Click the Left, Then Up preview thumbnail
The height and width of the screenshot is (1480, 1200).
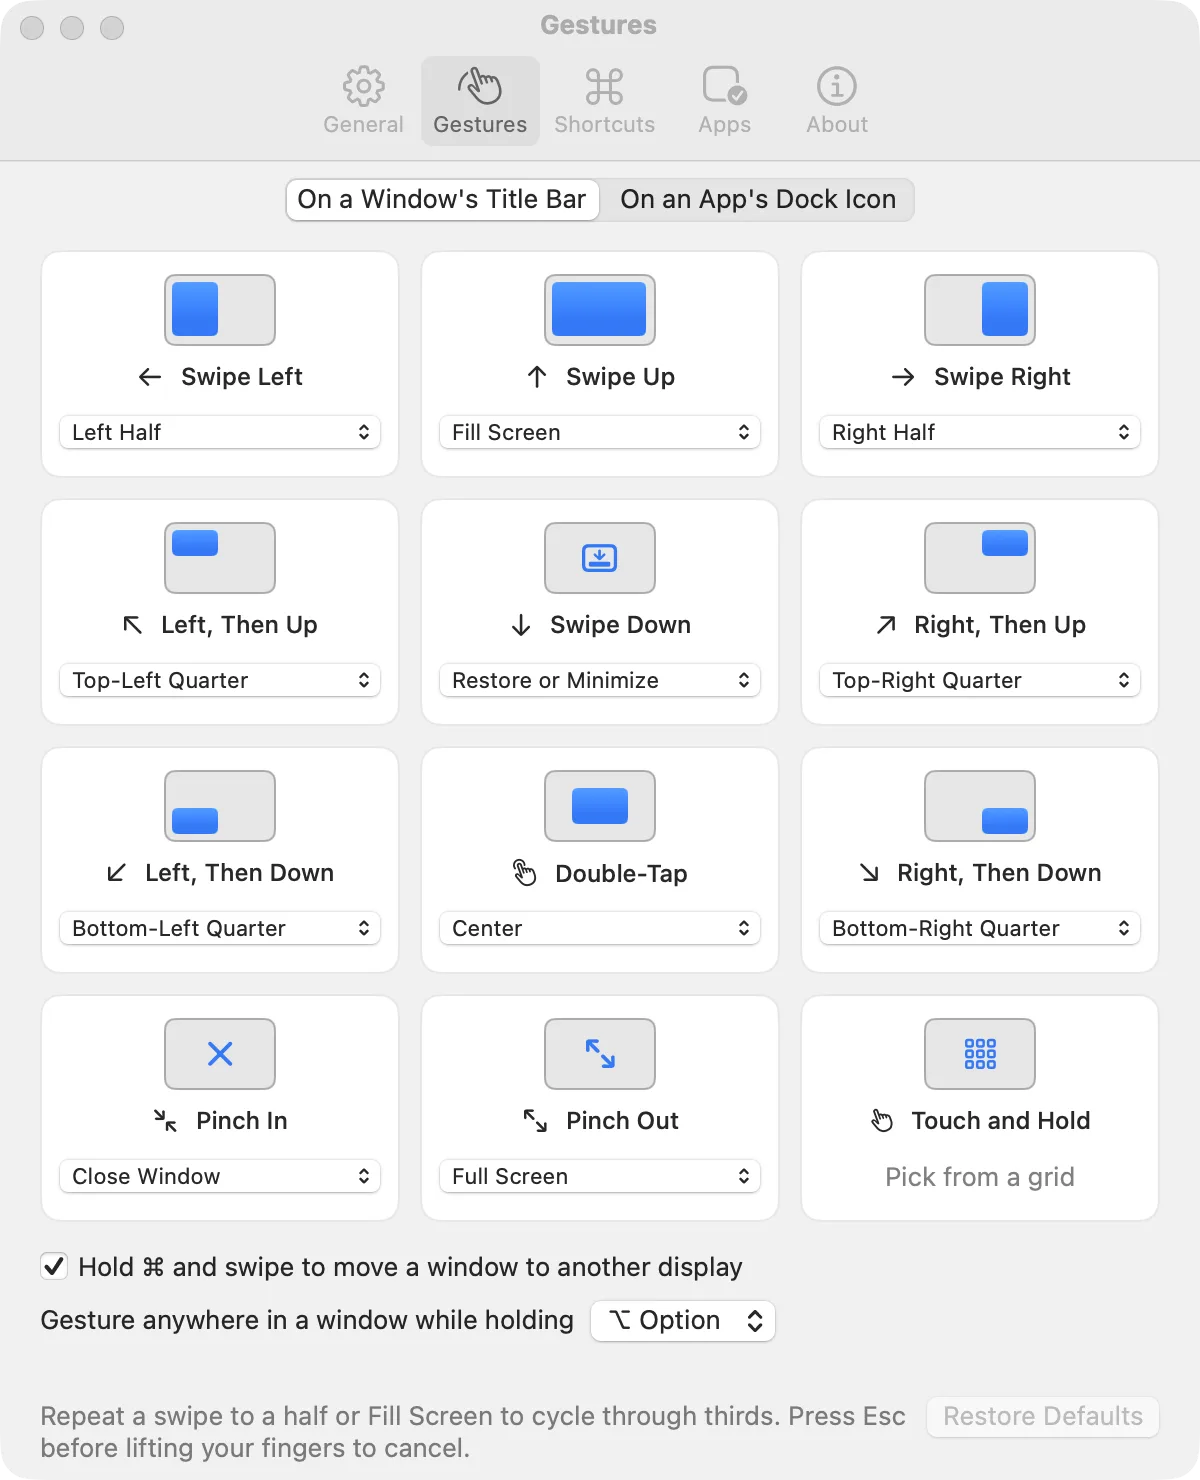[220, 558]
